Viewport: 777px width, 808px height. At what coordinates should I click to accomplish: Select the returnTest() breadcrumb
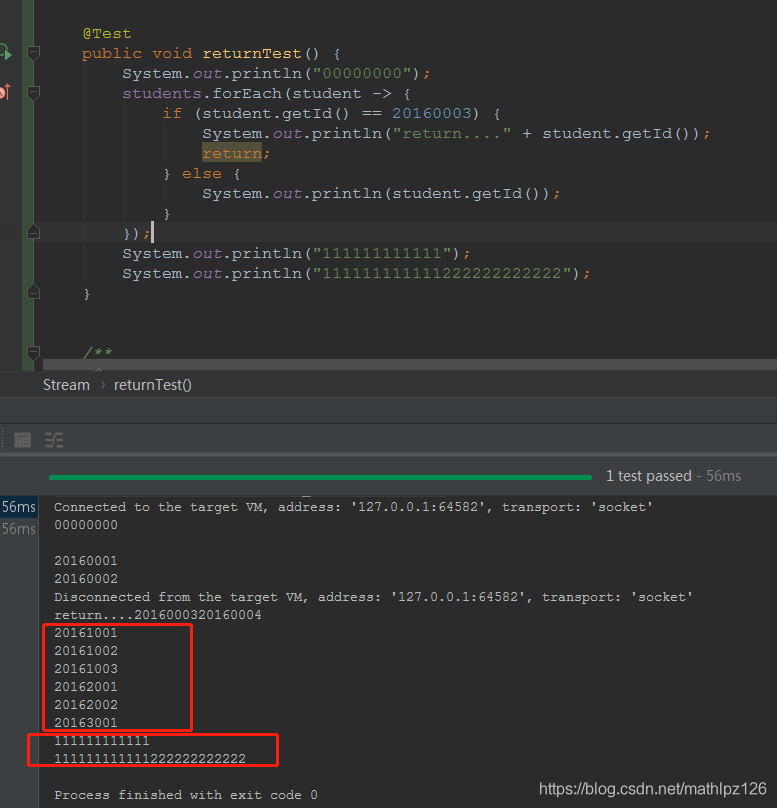click(x=152, y=385)
